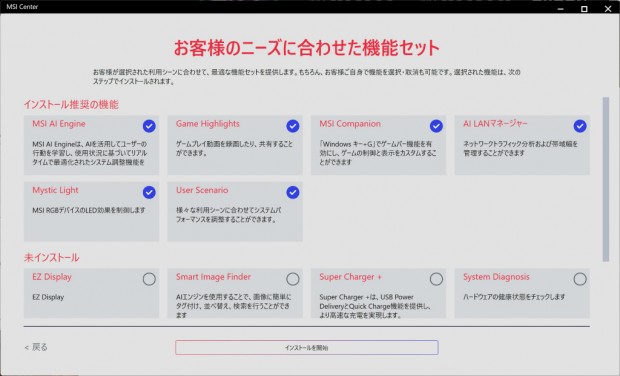Click the User Scenario title text
This screenshot has width=620, height=376.
[x=202, y=190]
